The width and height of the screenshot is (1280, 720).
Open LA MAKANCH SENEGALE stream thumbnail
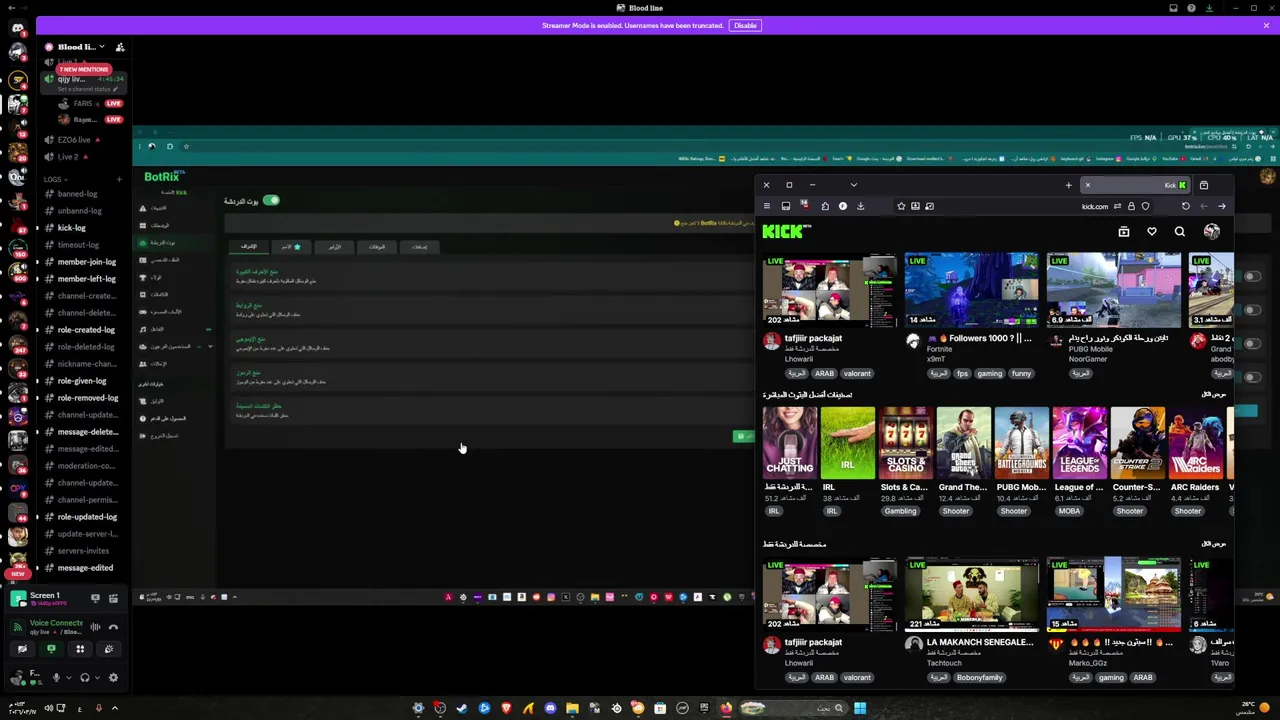click(971, 594)
